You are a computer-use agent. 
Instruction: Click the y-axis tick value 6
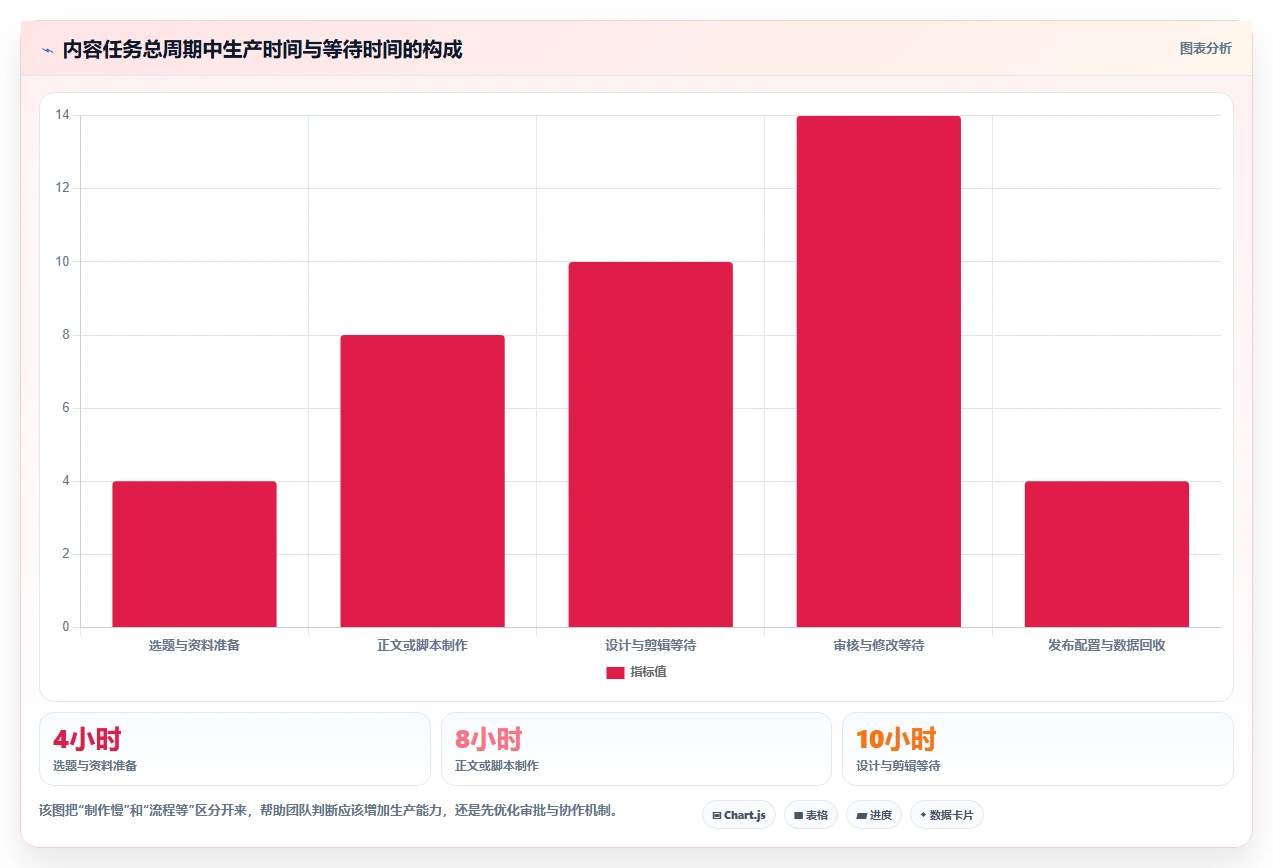click(x=66, y=408)
